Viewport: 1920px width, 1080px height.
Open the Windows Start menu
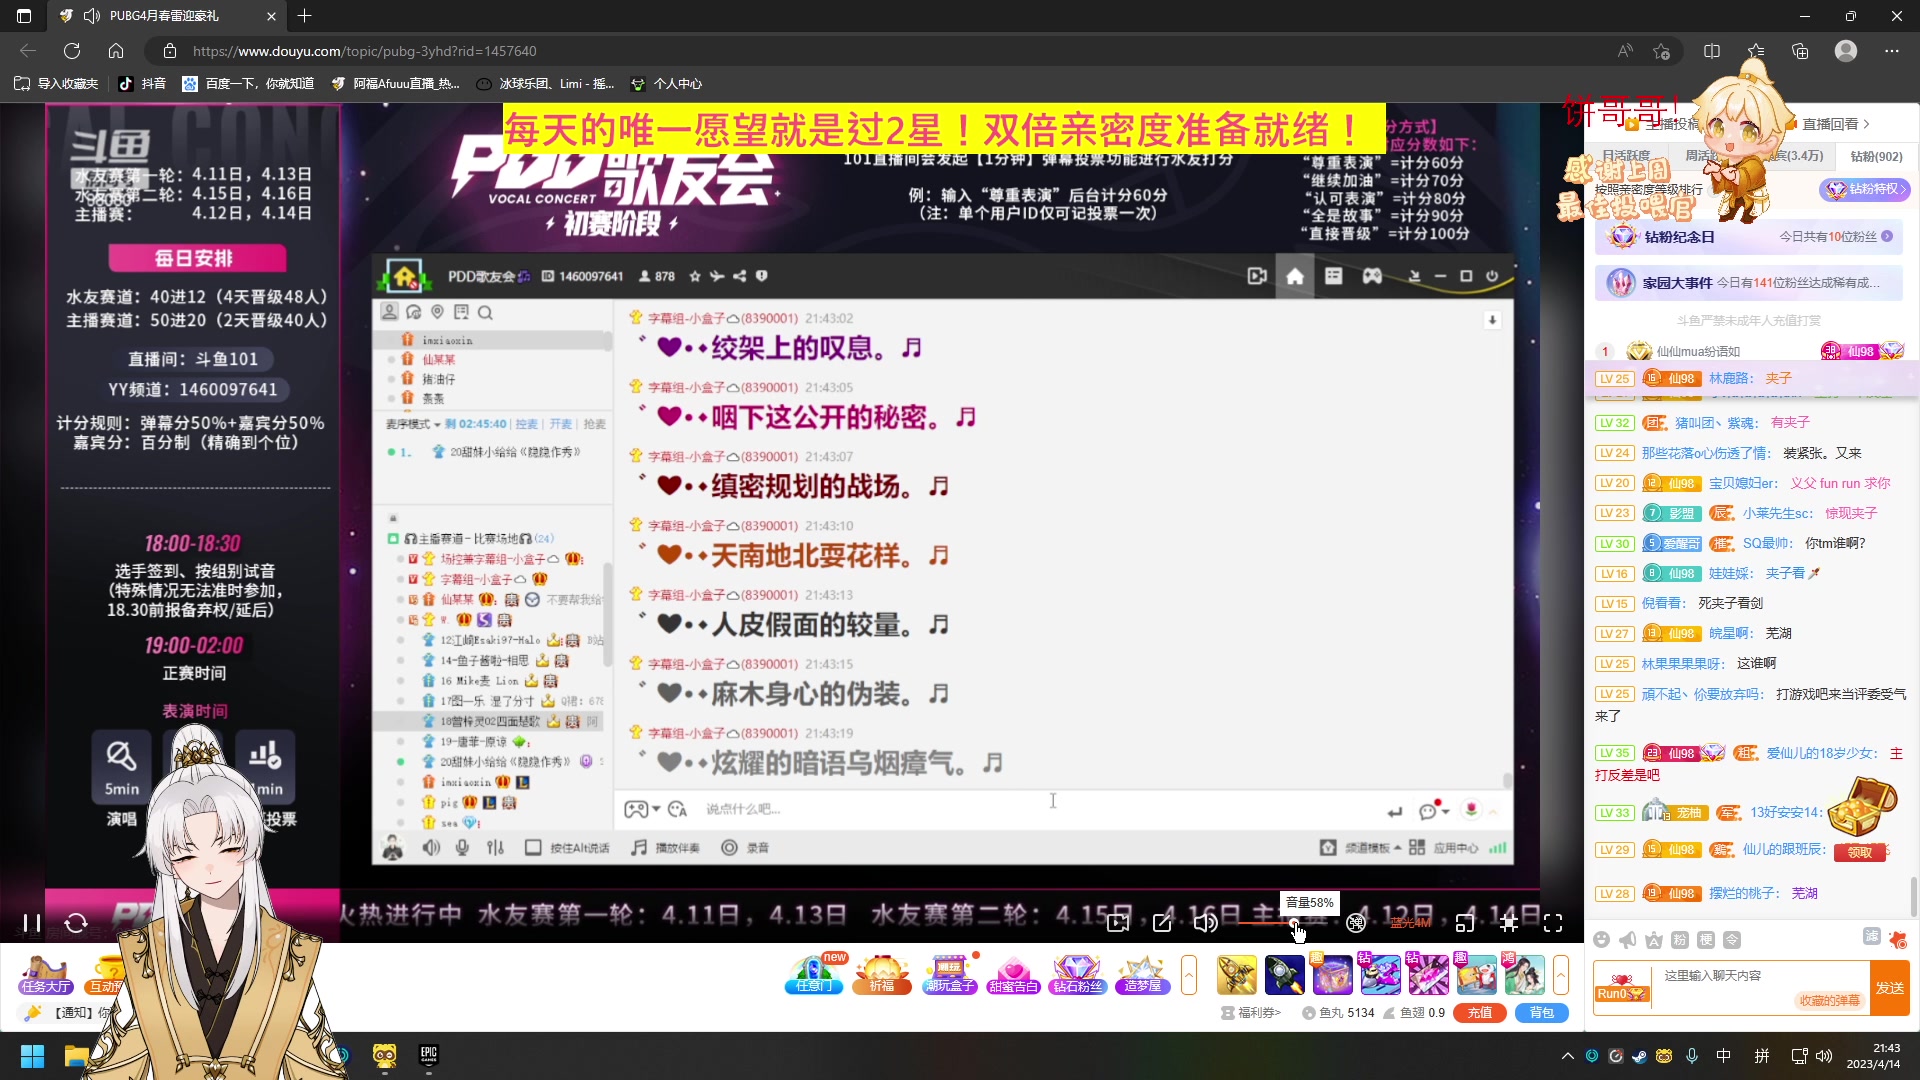tap(32, 1056)
